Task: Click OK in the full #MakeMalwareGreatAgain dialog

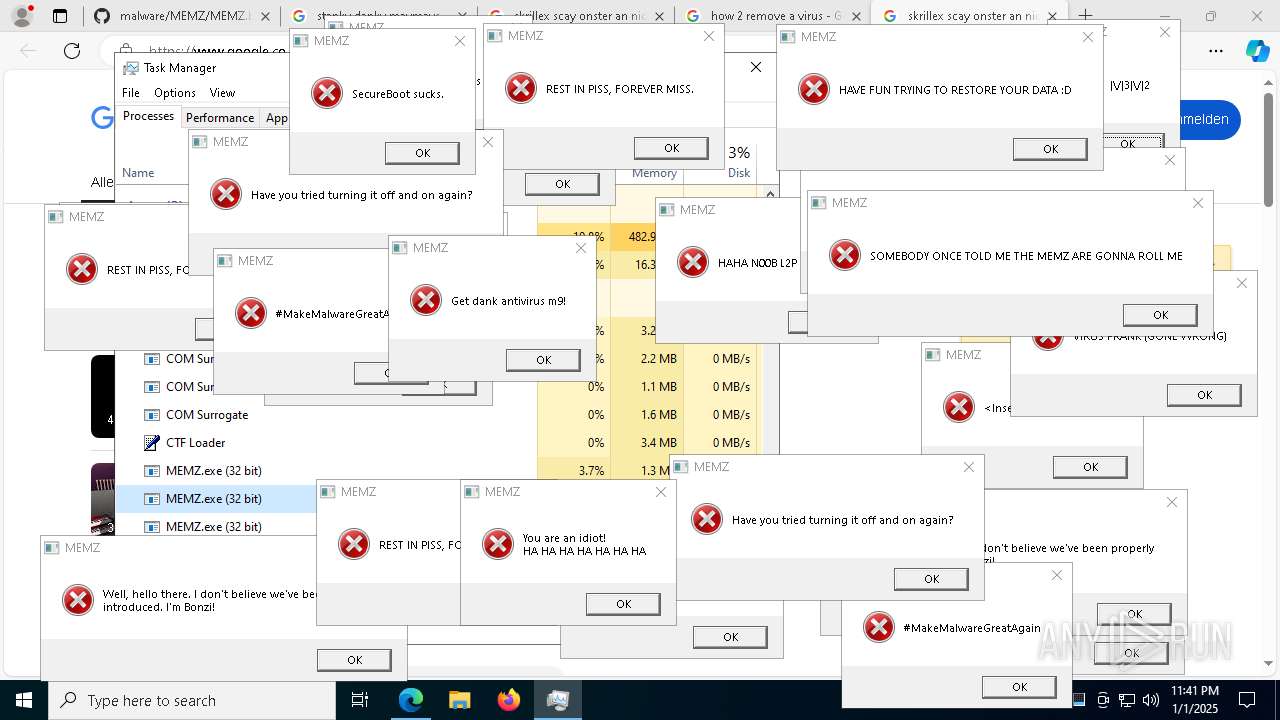Action: point(1019,687)
